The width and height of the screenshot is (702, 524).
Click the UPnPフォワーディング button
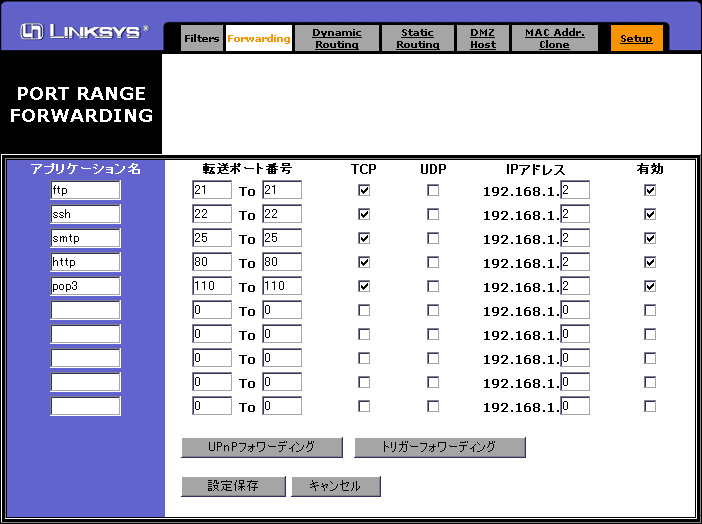coord(262,447)
